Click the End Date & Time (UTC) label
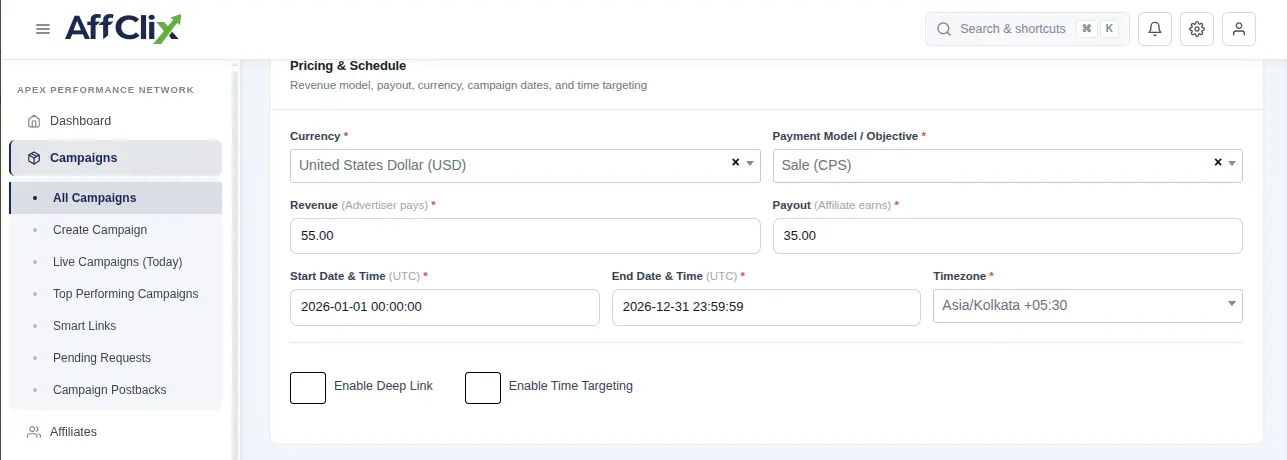 [678, 276]
